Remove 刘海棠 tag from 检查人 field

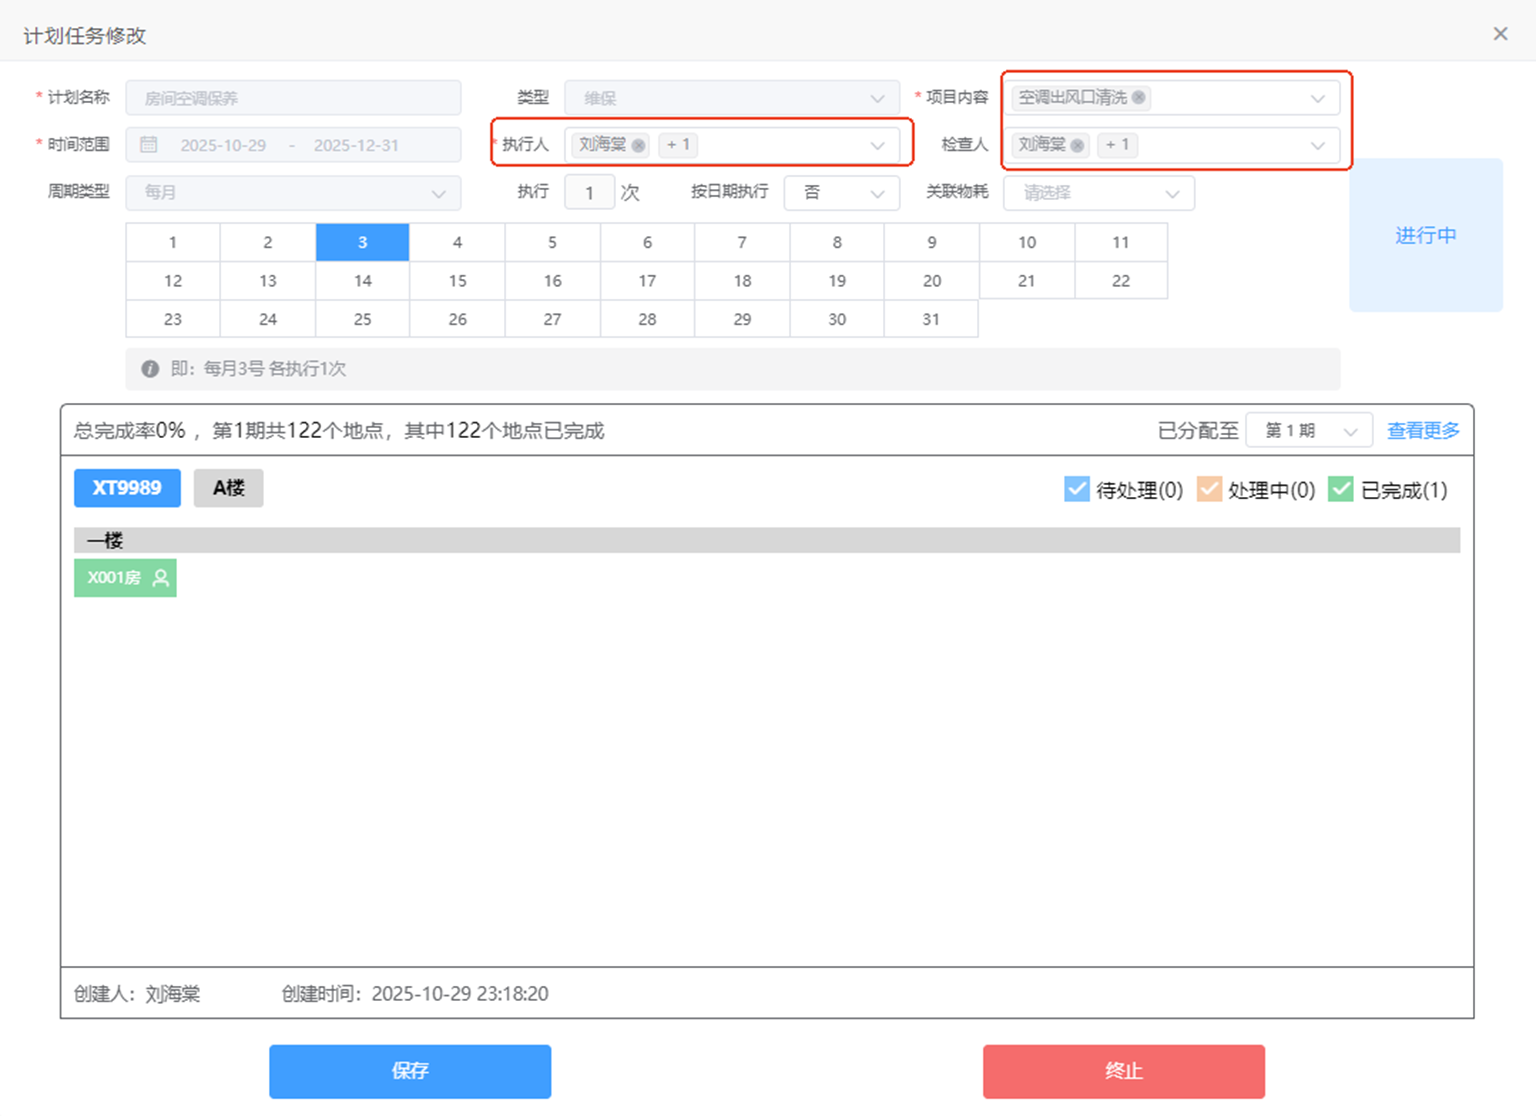click(x=1077, y=146)
